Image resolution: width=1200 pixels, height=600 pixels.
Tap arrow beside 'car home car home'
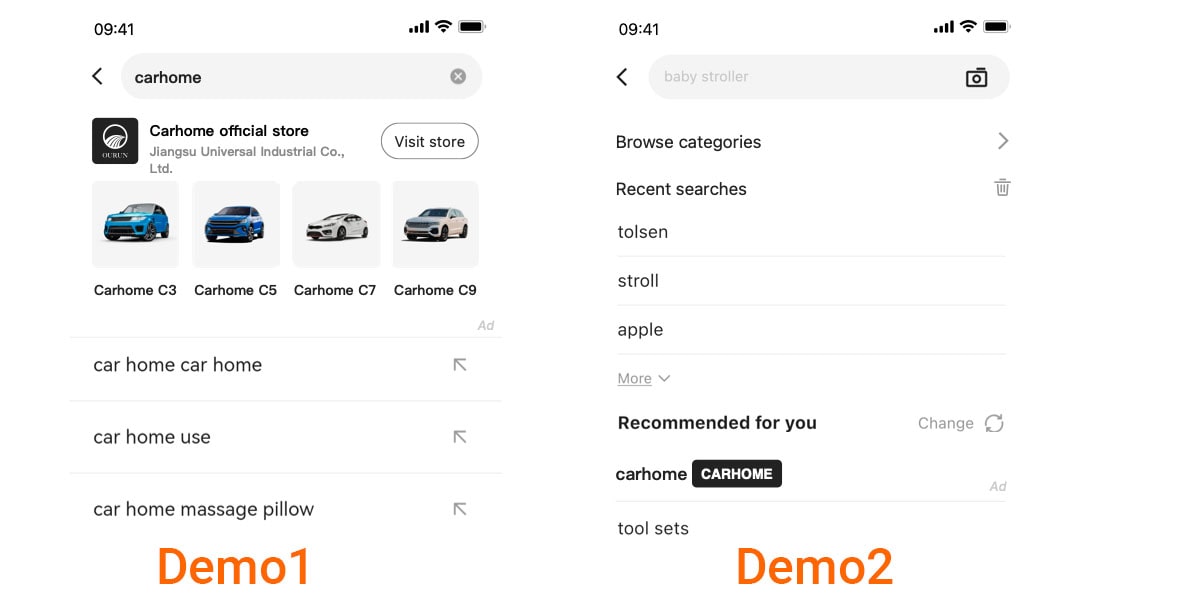coord(460,365)
